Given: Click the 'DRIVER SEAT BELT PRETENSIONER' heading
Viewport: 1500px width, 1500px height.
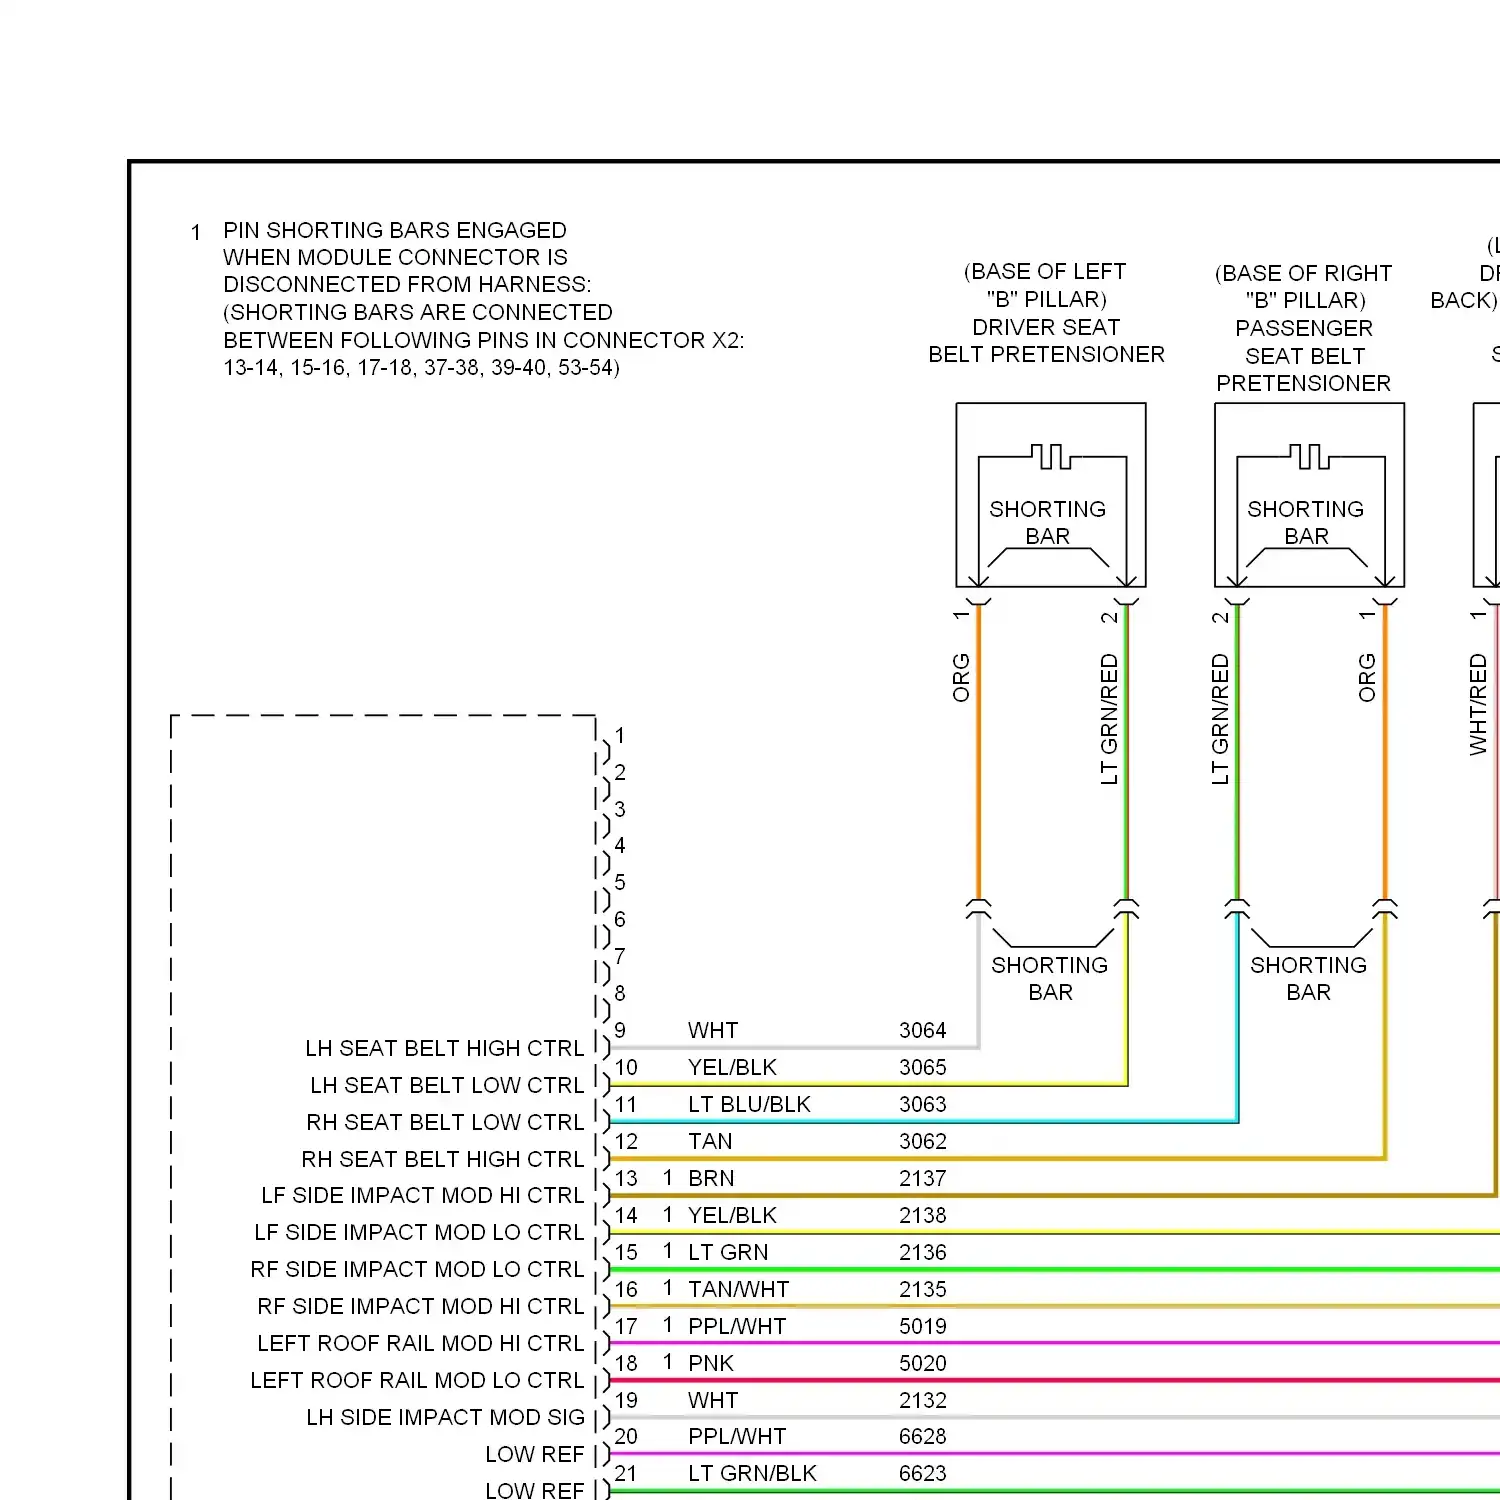Looking at the screenshot, I should 1046,341.
